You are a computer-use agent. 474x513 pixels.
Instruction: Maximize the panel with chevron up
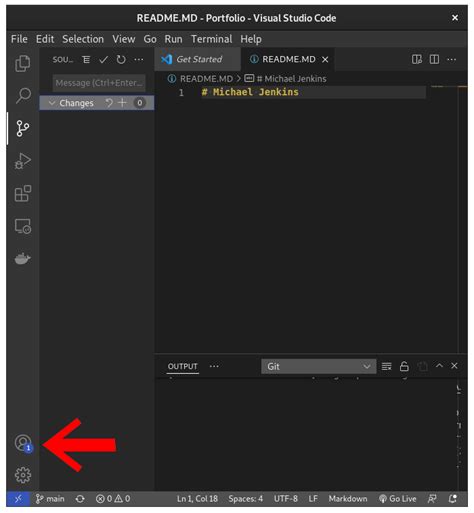[439, 366]
